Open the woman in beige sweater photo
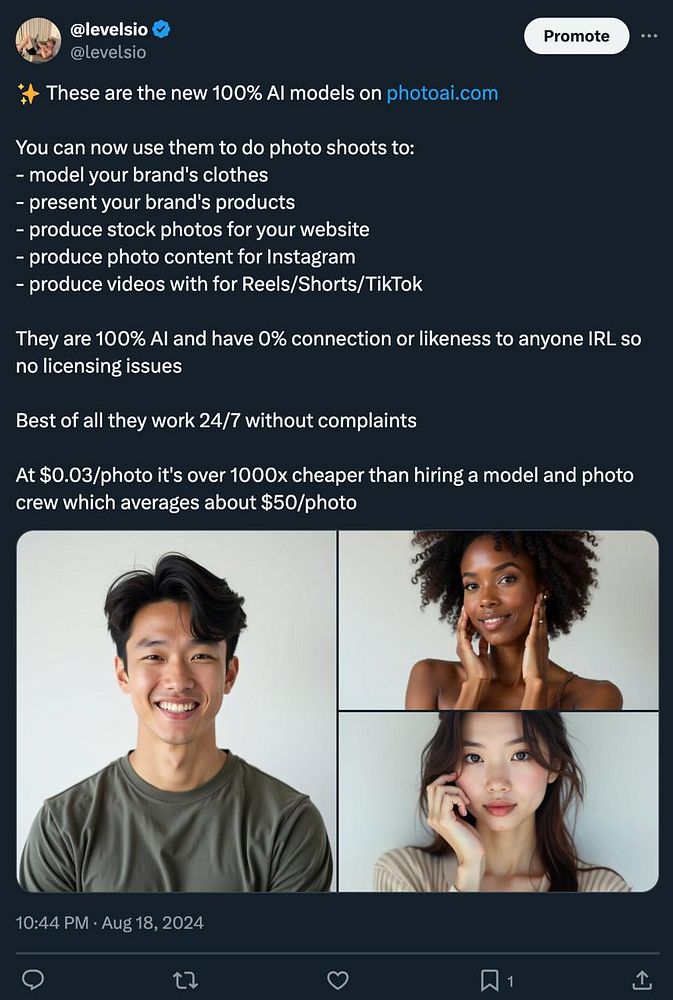Viewport: 673px width, 1000px height. point(499,802)
